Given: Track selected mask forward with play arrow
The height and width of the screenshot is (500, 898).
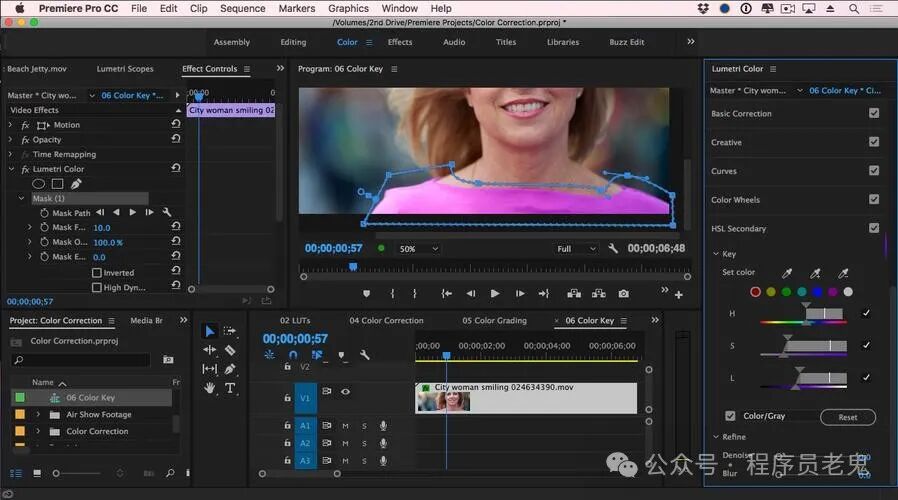Looking at the screenshot, I should [x=133, y=212].
